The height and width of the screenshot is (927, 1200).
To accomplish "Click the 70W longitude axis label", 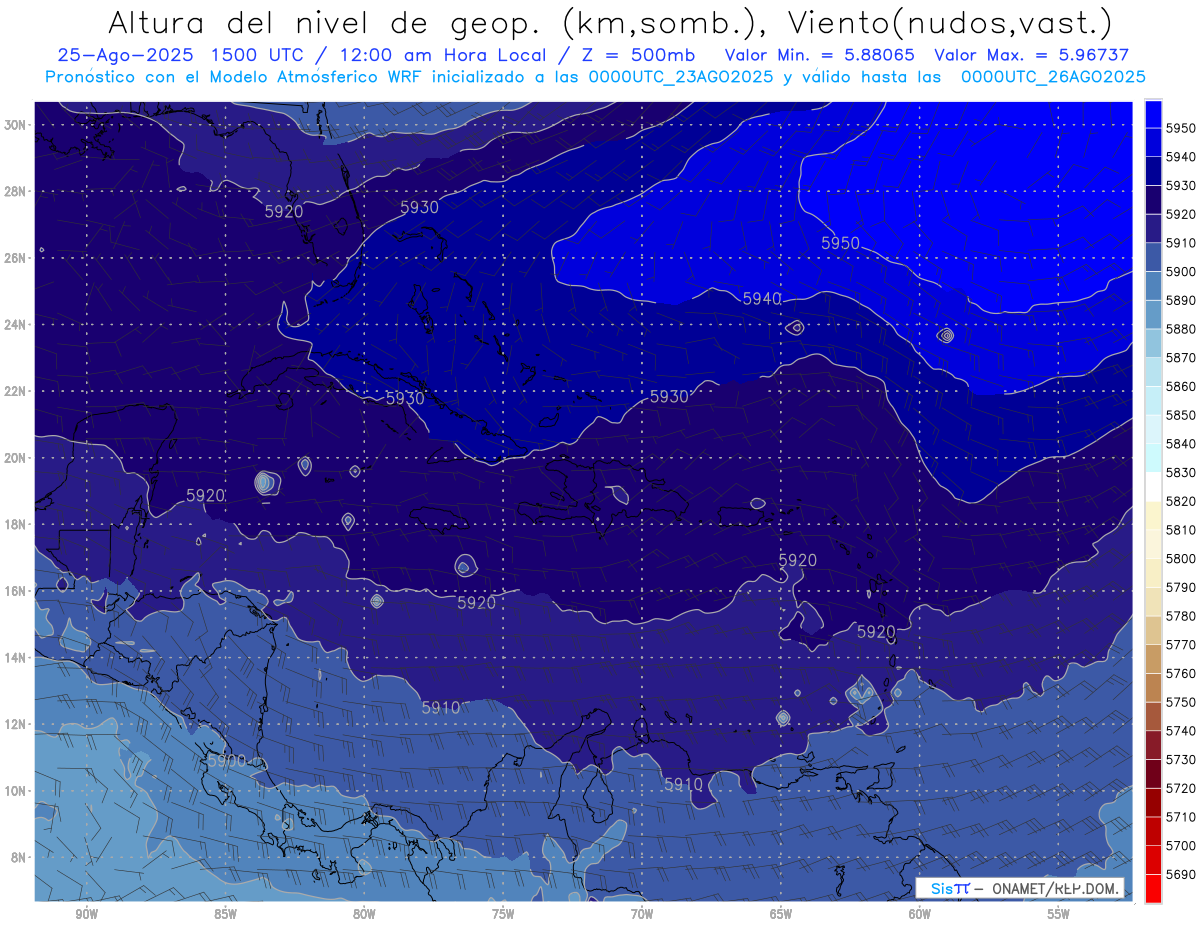I will 642,914.
